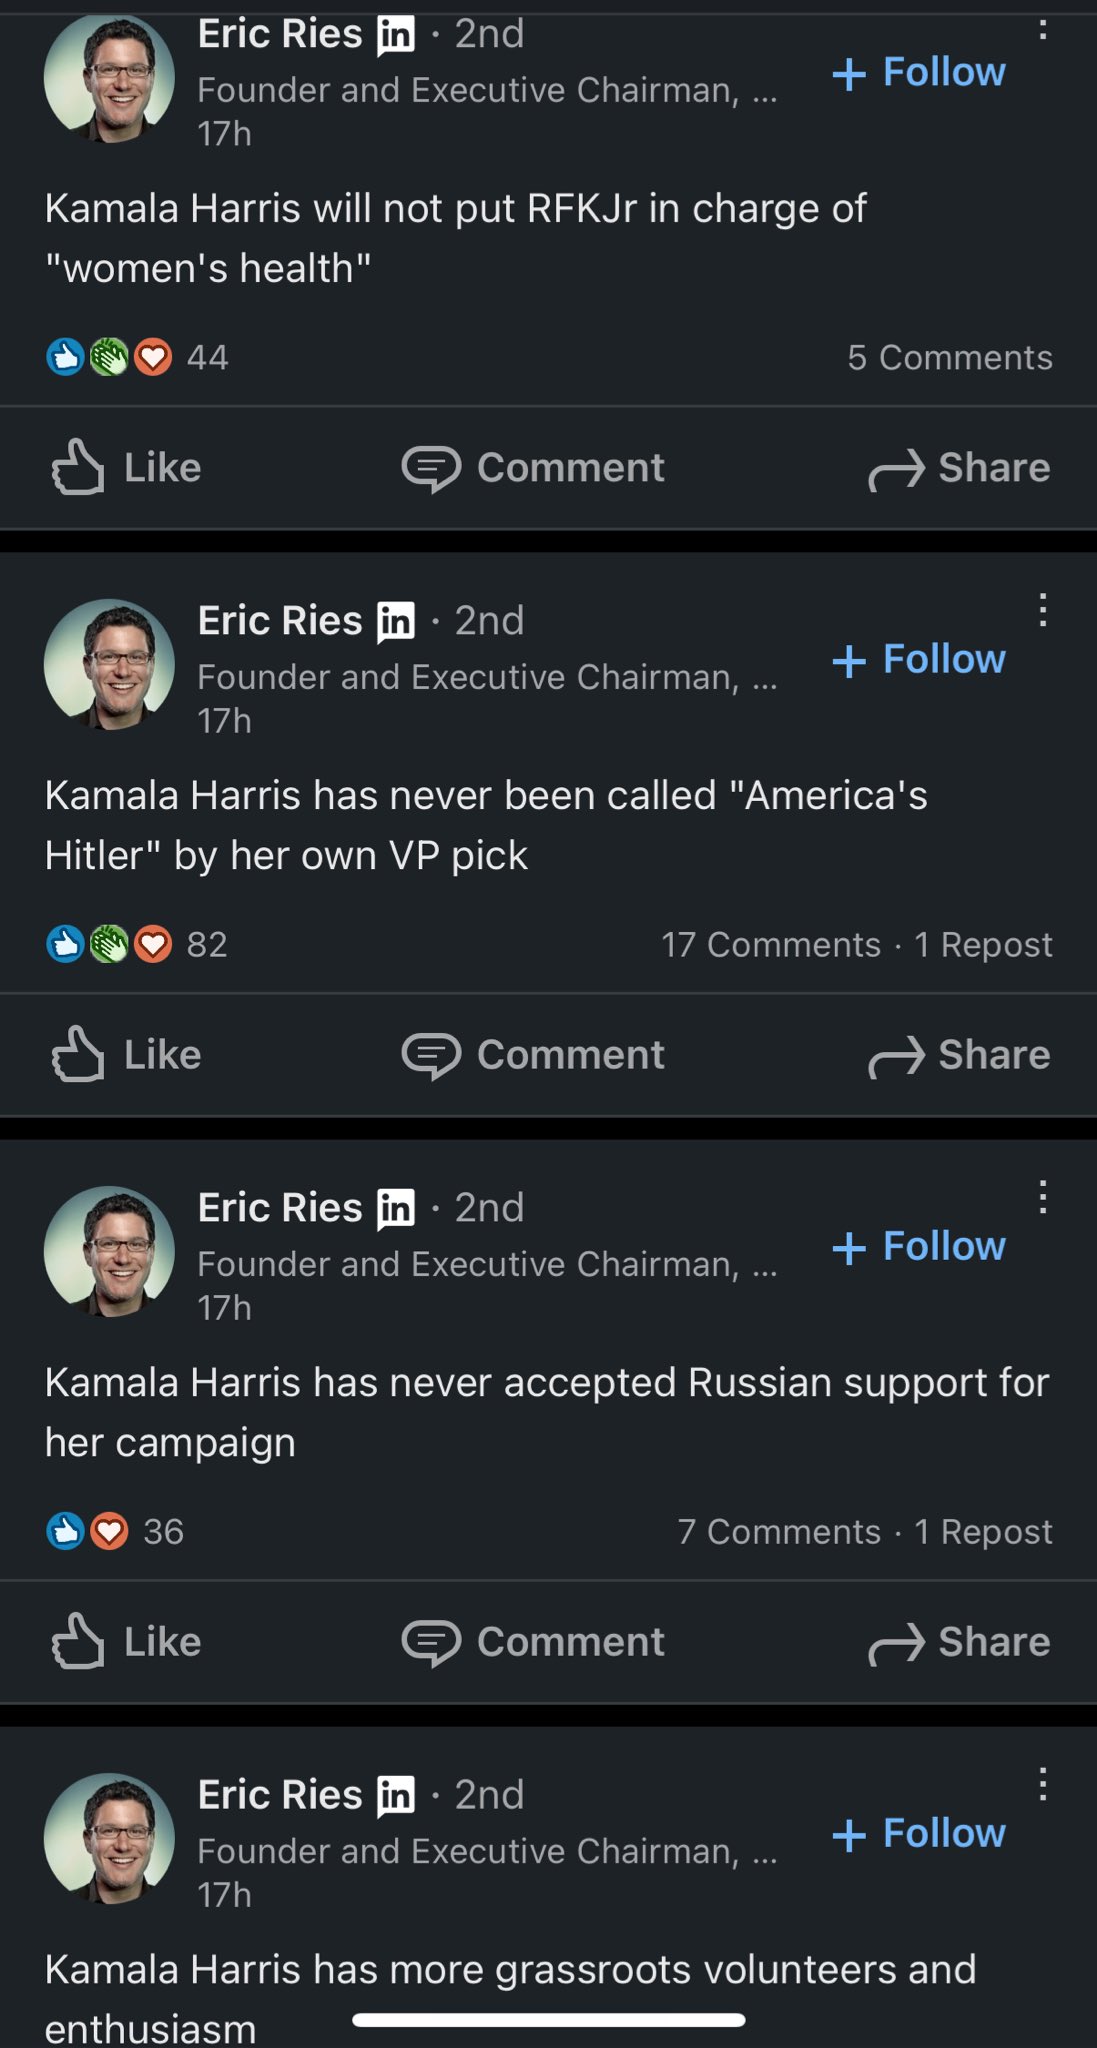Image resolution: width=1097 pixels, height=2048 pixels.
Task: View reactions count 82
Action: 206,945
